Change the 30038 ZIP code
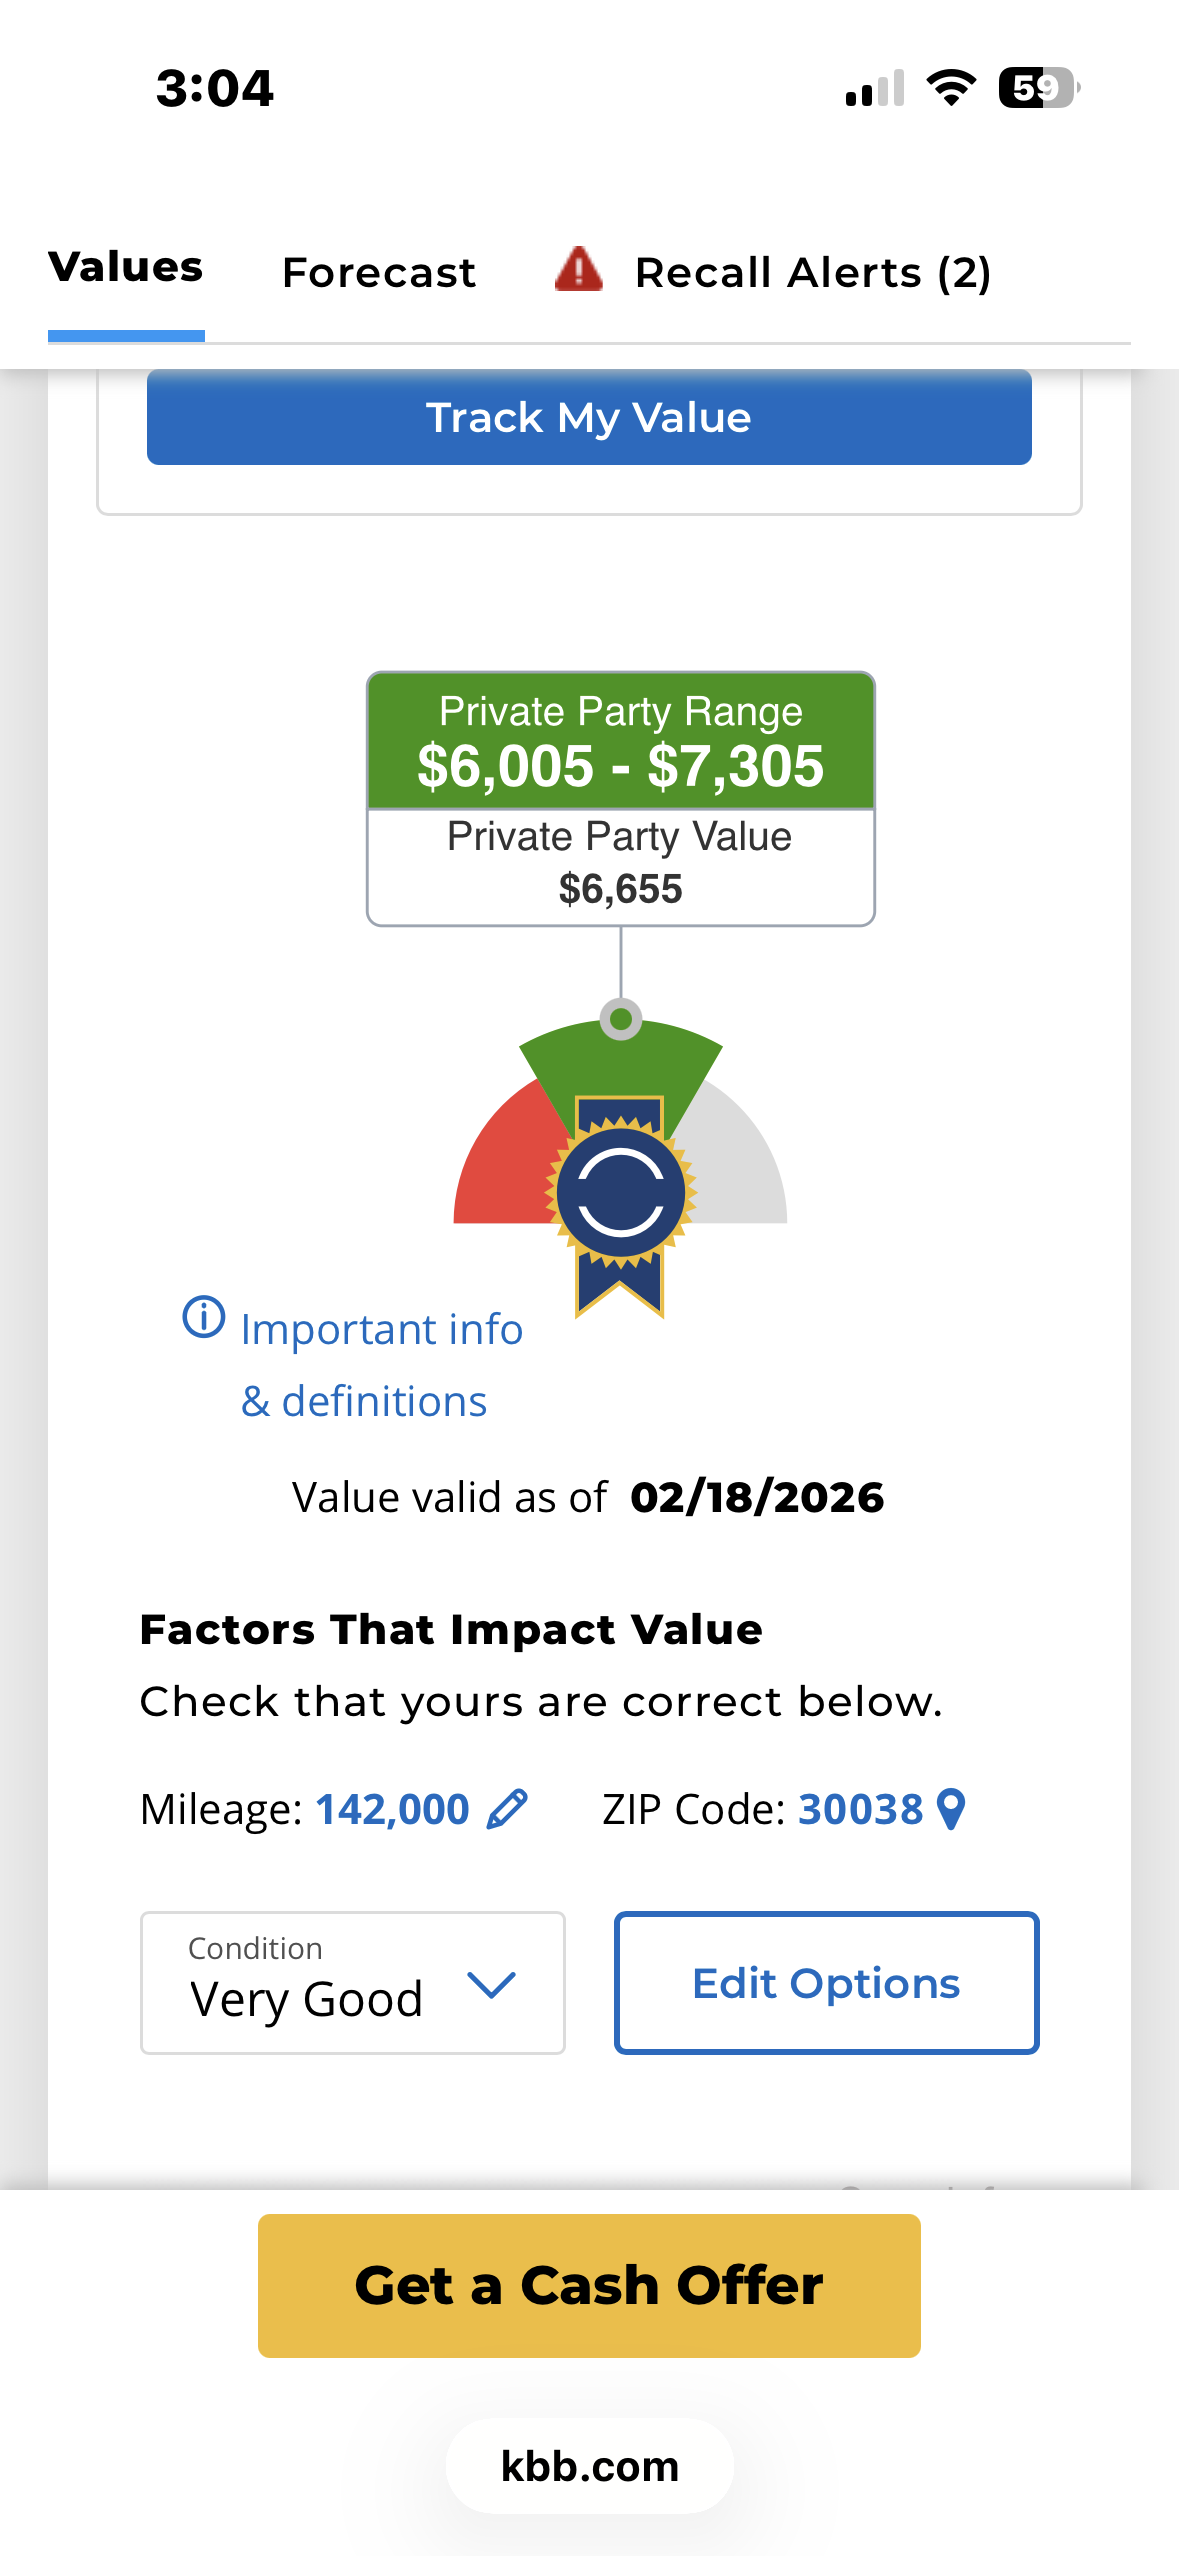The image size is (1179, 2556). tap(860, 1809)
